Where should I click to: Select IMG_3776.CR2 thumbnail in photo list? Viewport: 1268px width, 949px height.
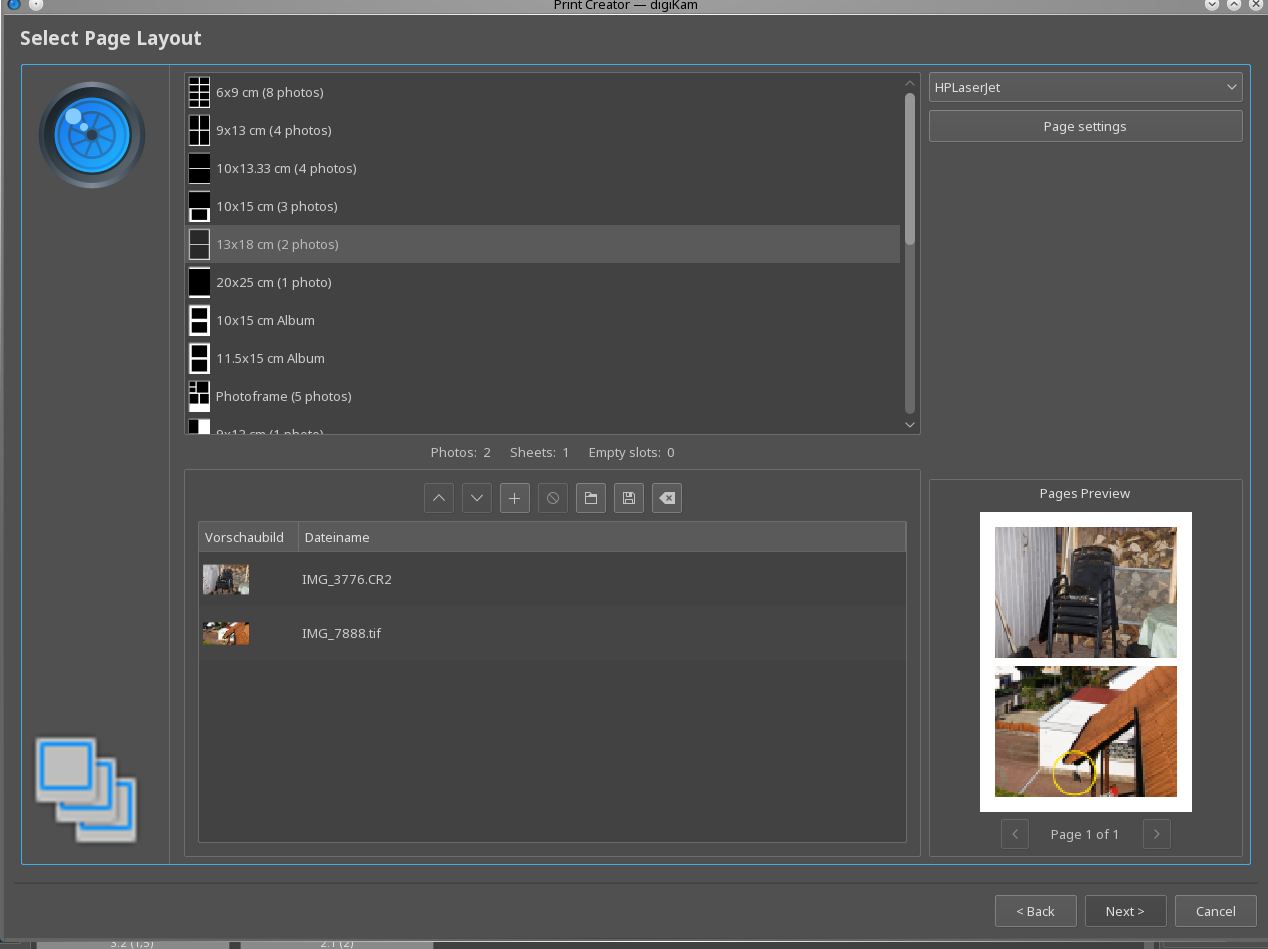[x=226, y=579]
